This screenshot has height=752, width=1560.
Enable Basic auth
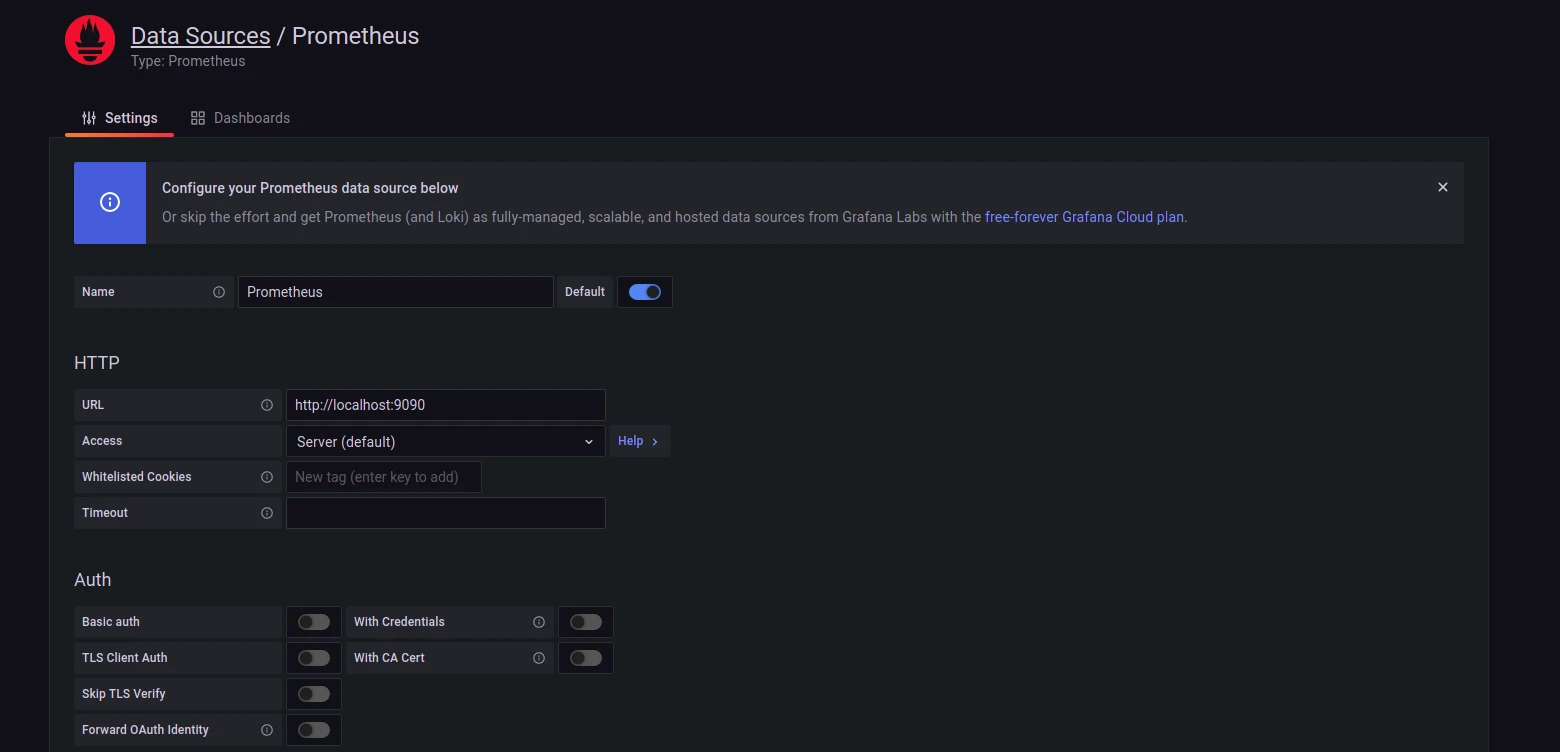coord(313,621)
